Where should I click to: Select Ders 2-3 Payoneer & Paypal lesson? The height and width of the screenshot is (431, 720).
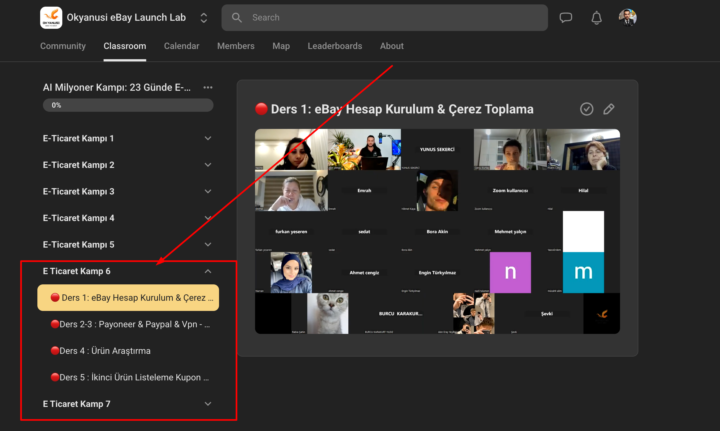pyautogui.click(x=130, y=324)
